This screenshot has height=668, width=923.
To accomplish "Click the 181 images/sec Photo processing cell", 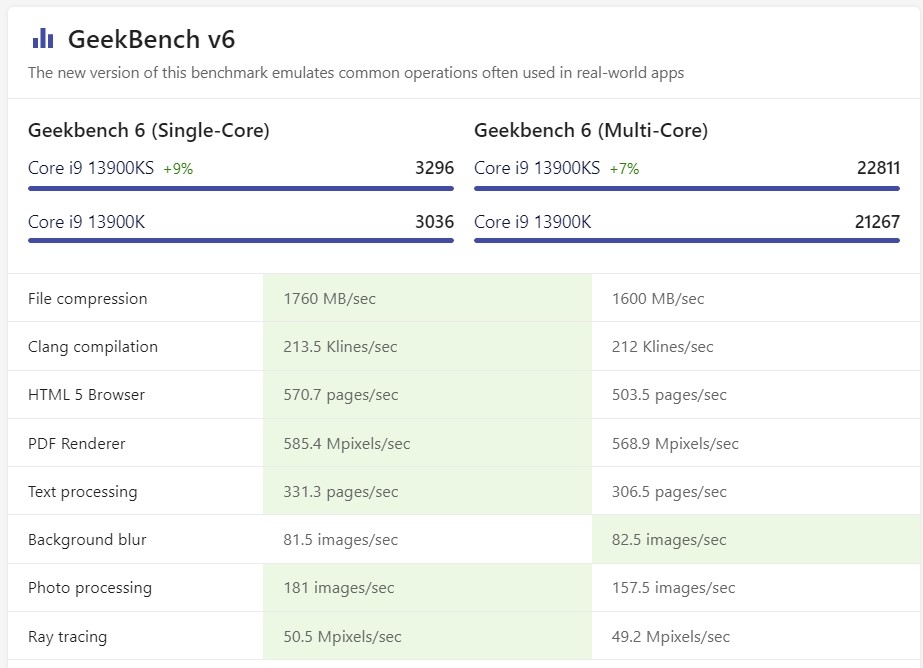I will click(x=427, y=587).
